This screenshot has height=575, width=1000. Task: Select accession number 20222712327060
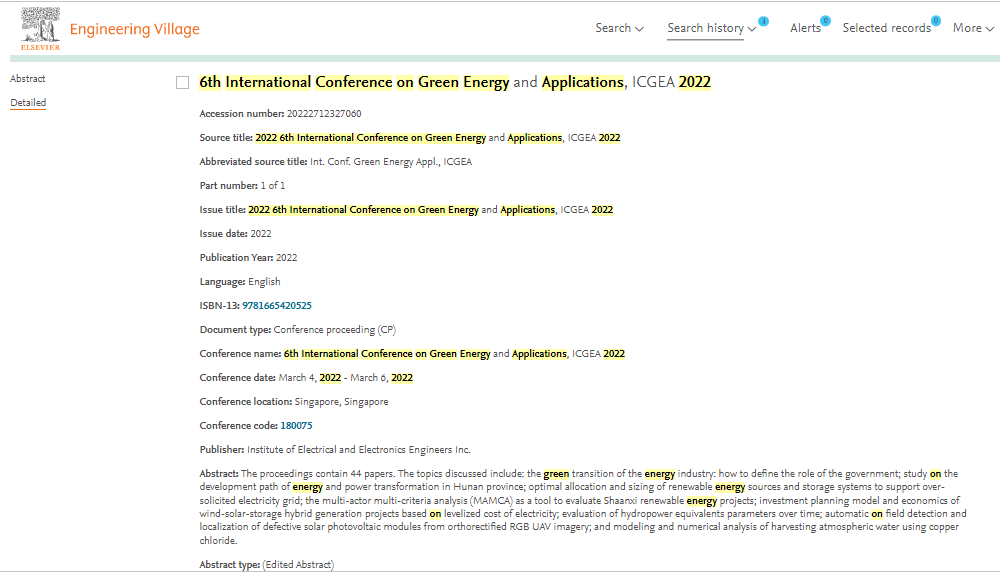tap(324, 113)
